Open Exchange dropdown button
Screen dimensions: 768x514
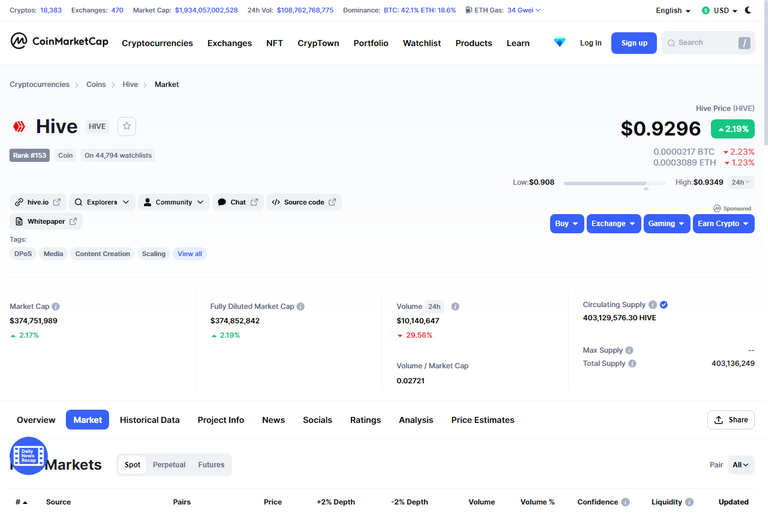pos(614,223)
